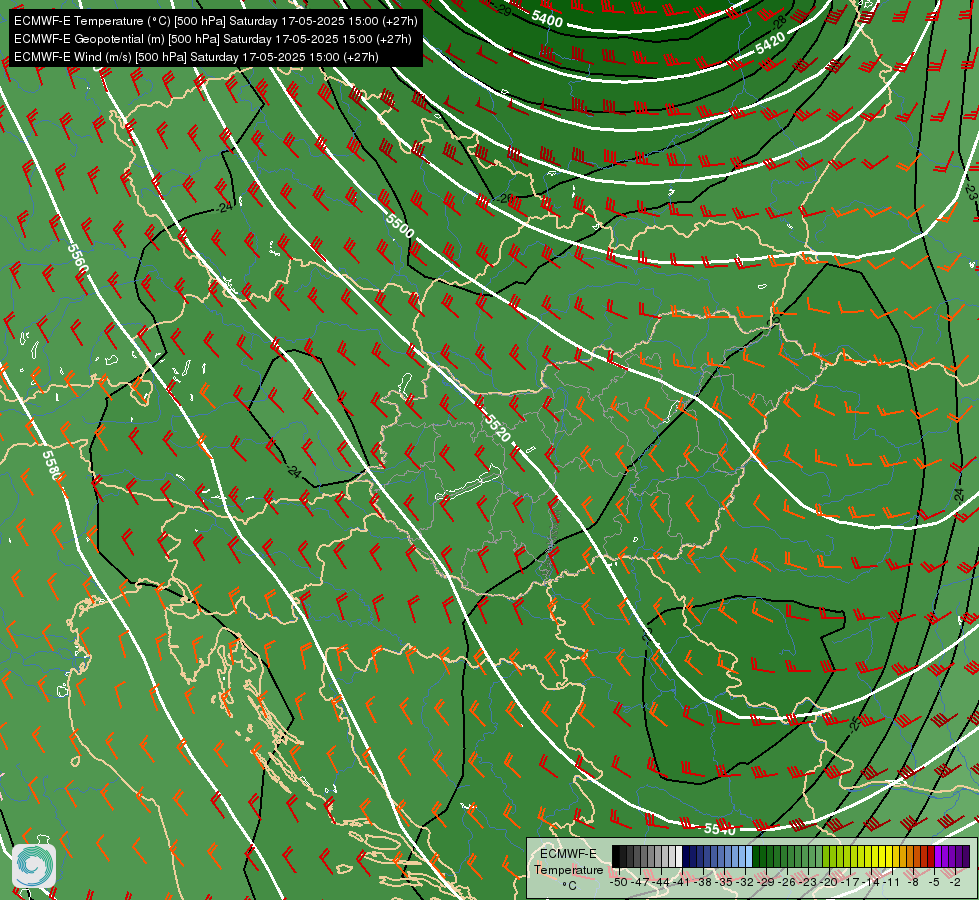Screen dimensions: 979x900
Task: Click the -2 value on the legend scale
Action: pyautogui.click(x=955, y=882)
